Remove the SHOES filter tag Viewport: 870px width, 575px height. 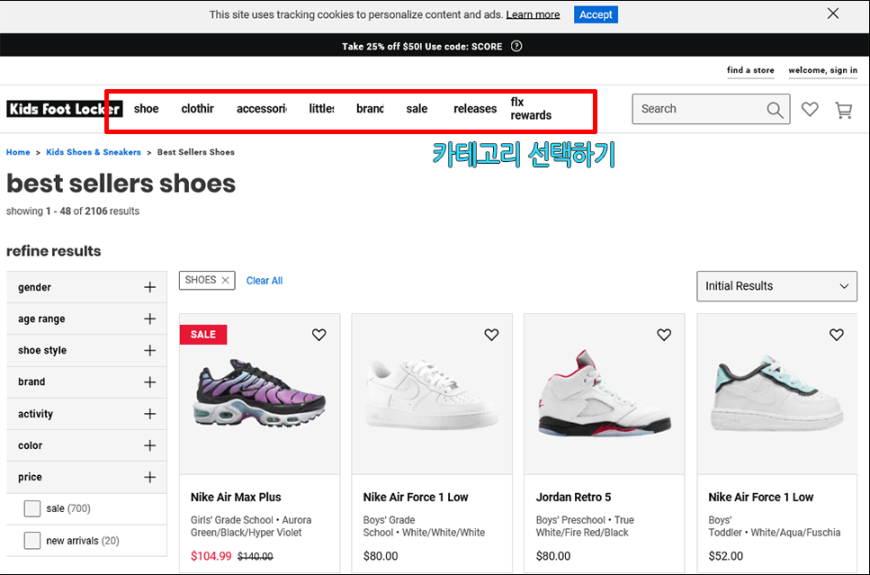point(225,280)
